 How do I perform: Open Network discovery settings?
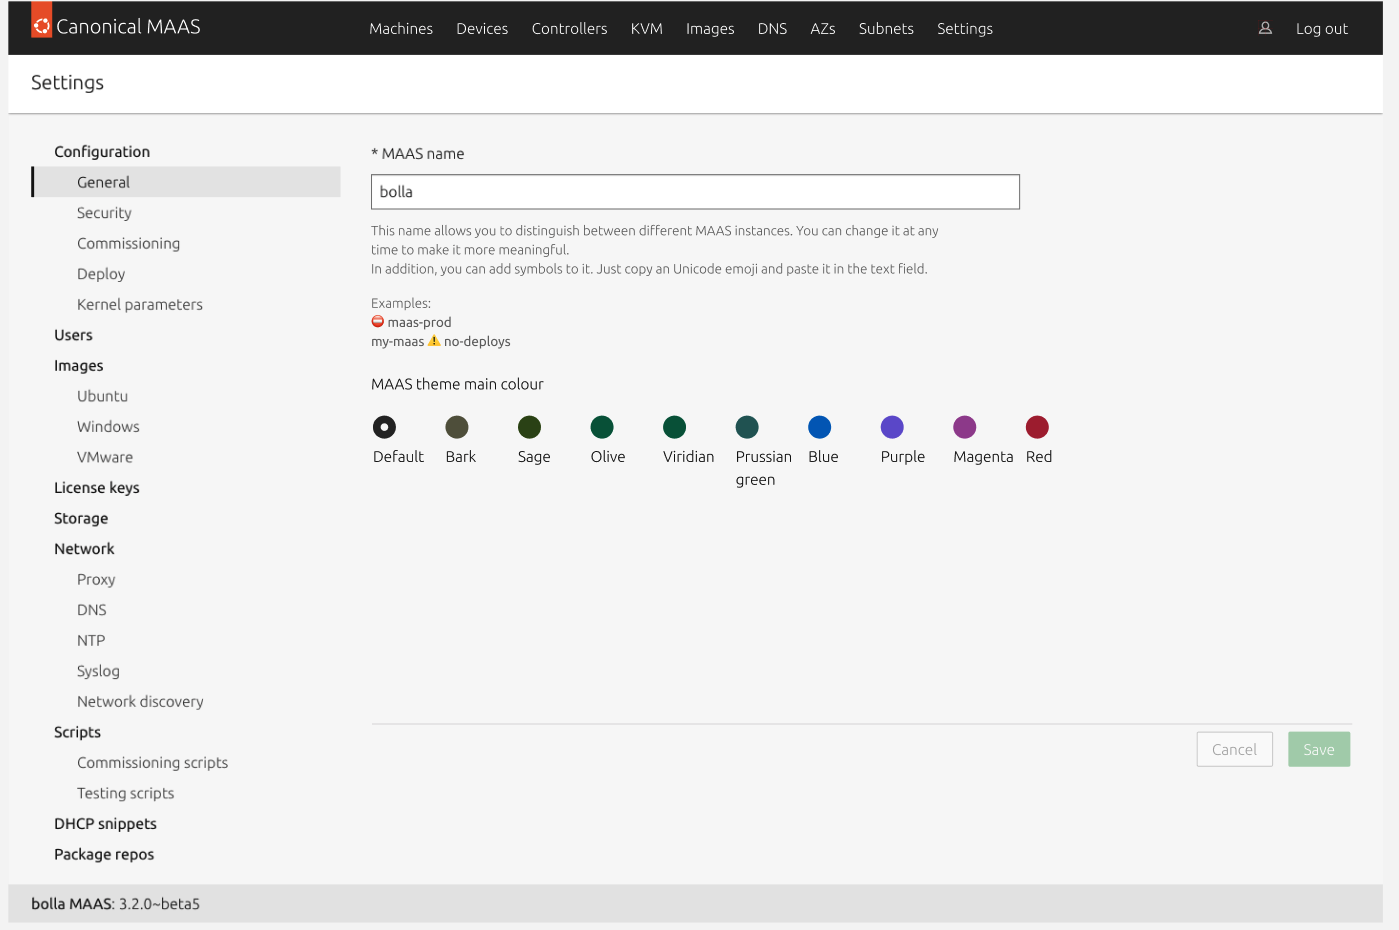click(x=140, y=702)
